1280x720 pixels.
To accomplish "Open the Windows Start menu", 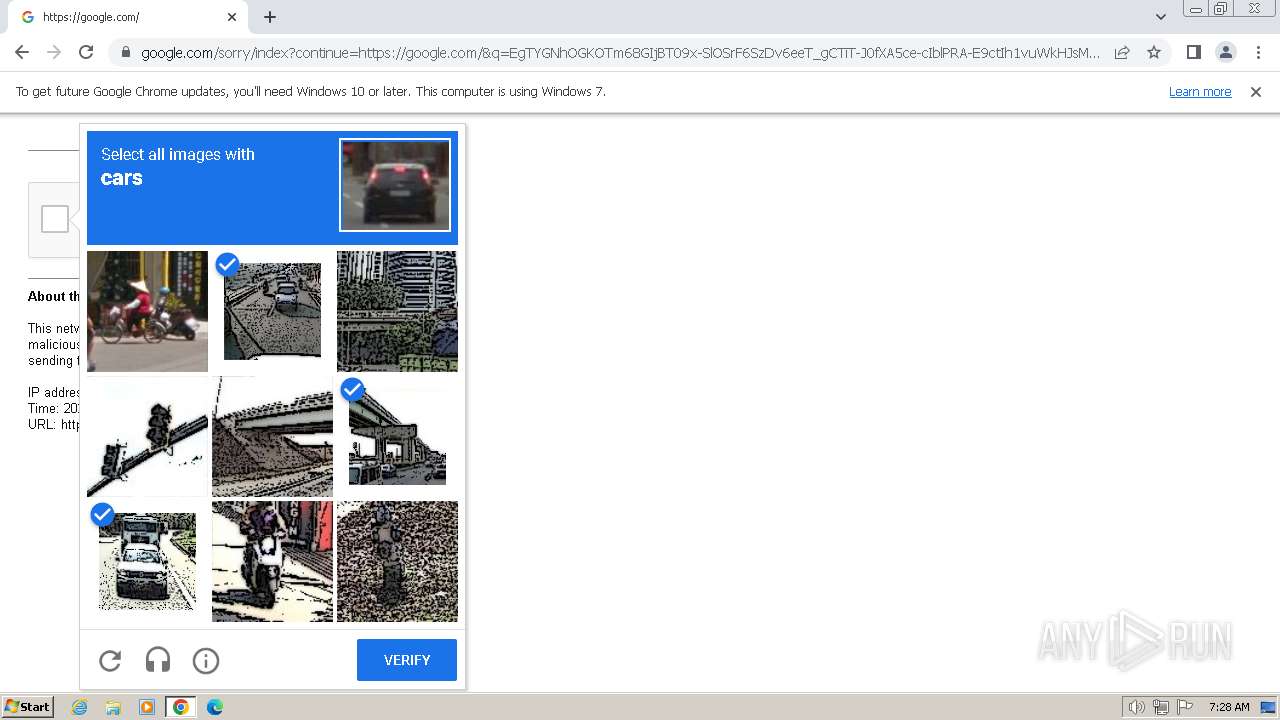I will [27, 707].
